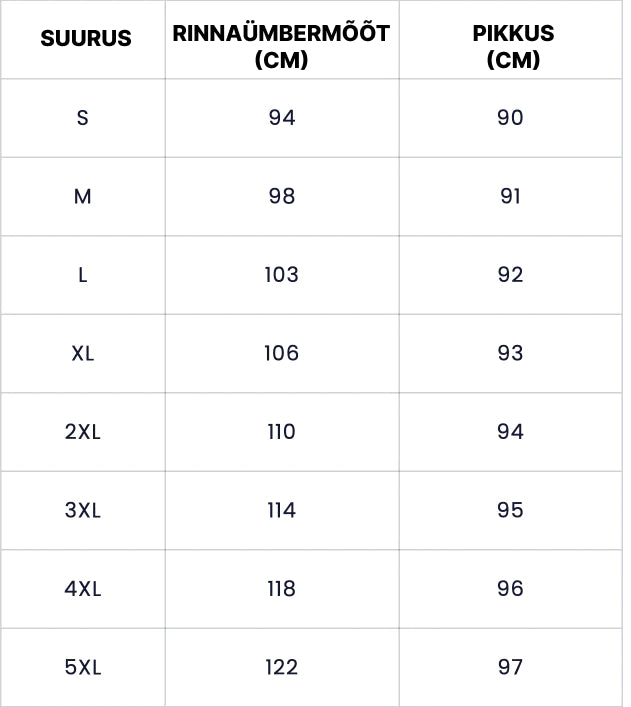The height and width of the screenshot is (707, 631).
Task: Click chest measurement value 94 for size S
Action: (282, 118)
